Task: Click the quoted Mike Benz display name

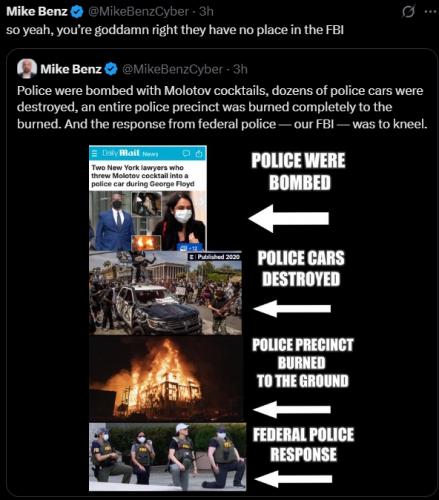Action: (x=71, y=69)
